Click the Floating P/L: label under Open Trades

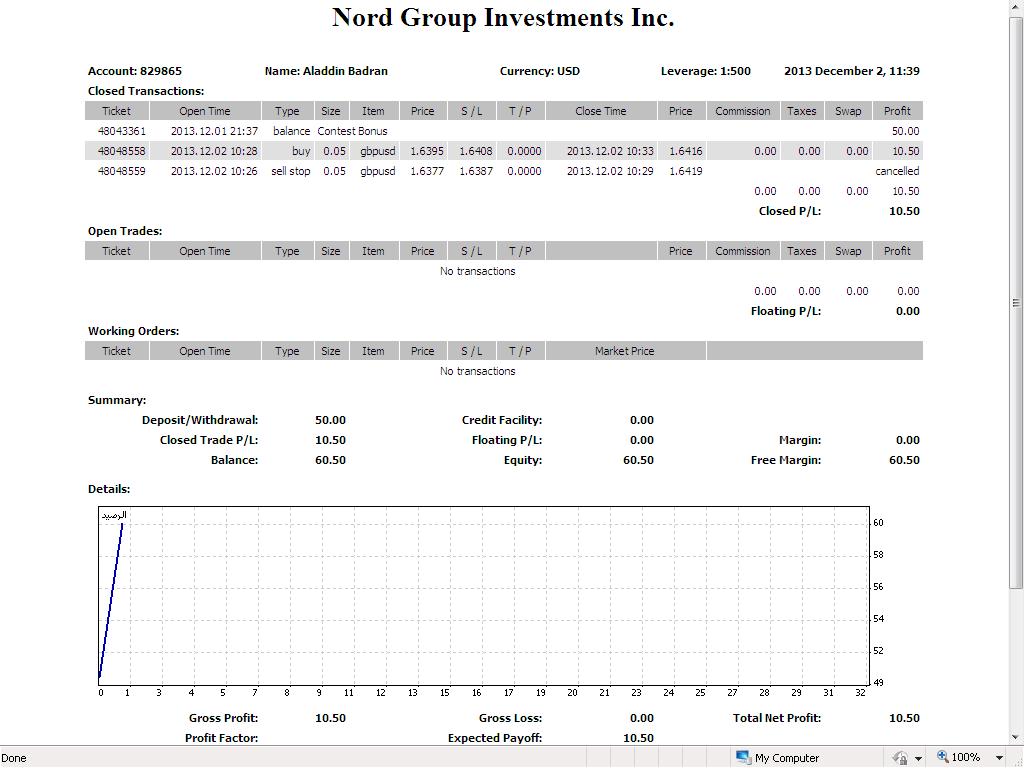[x=786, y=311]
